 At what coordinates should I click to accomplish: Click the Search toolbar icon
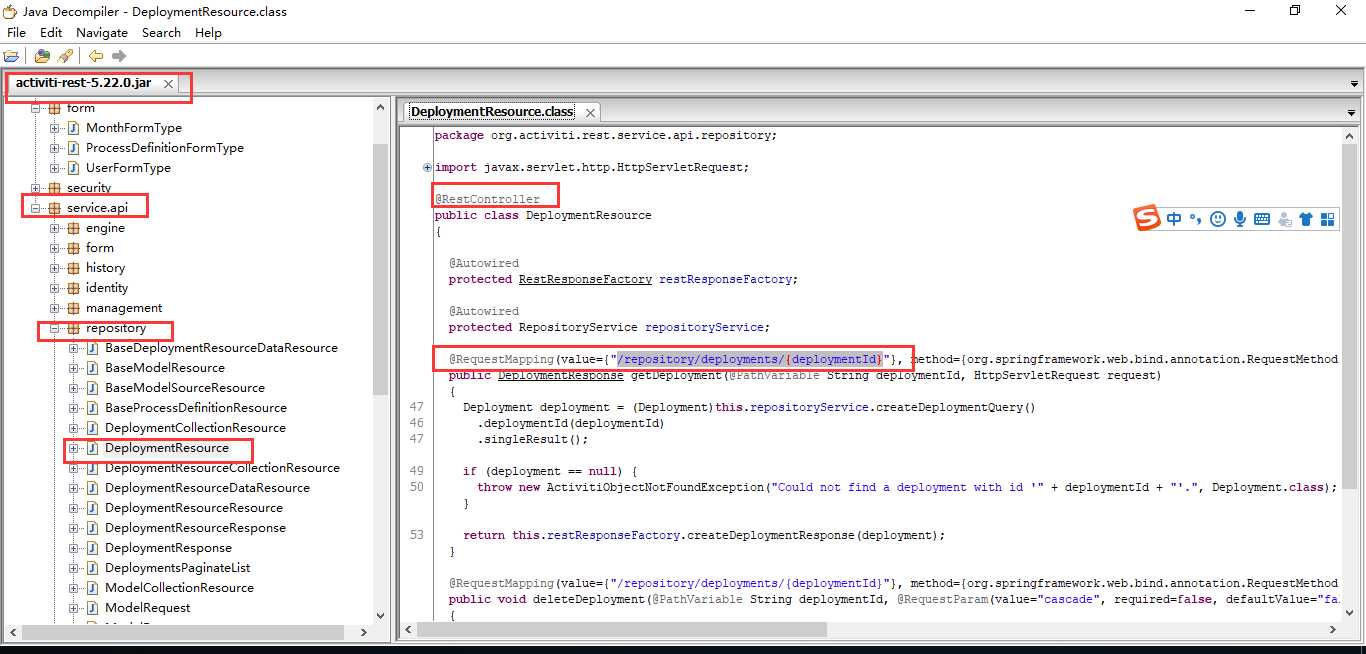coord(65,56)
